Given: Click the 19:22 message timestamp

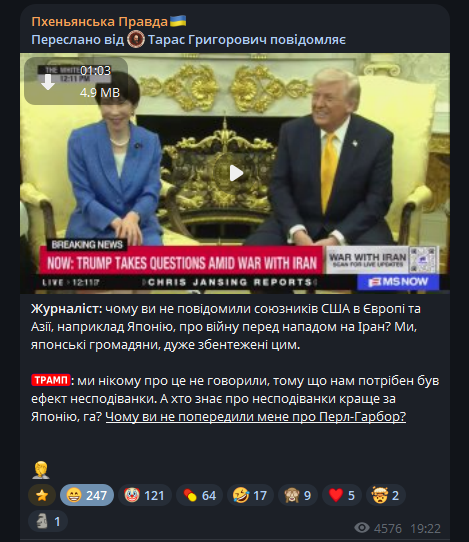Looking at the screenshot, I should pos(425,529).
